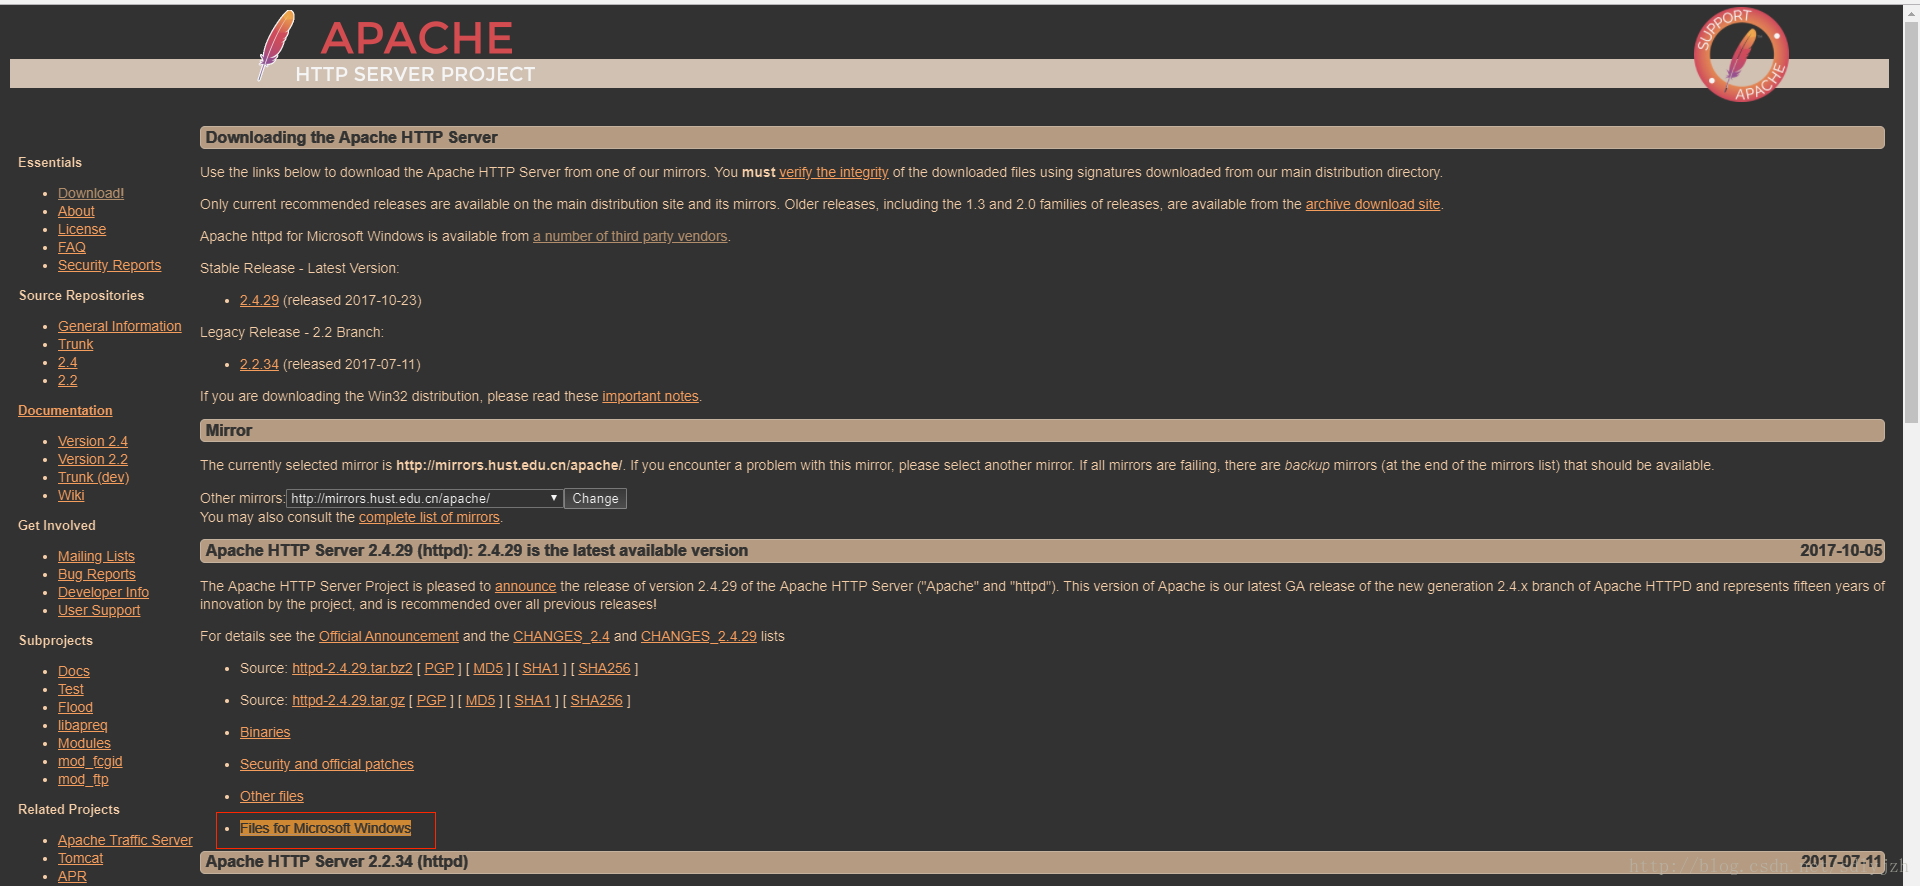1920x886 pixels.
Task: Open Files for Microsoft Windows link
Action: (x=325, y=828)
